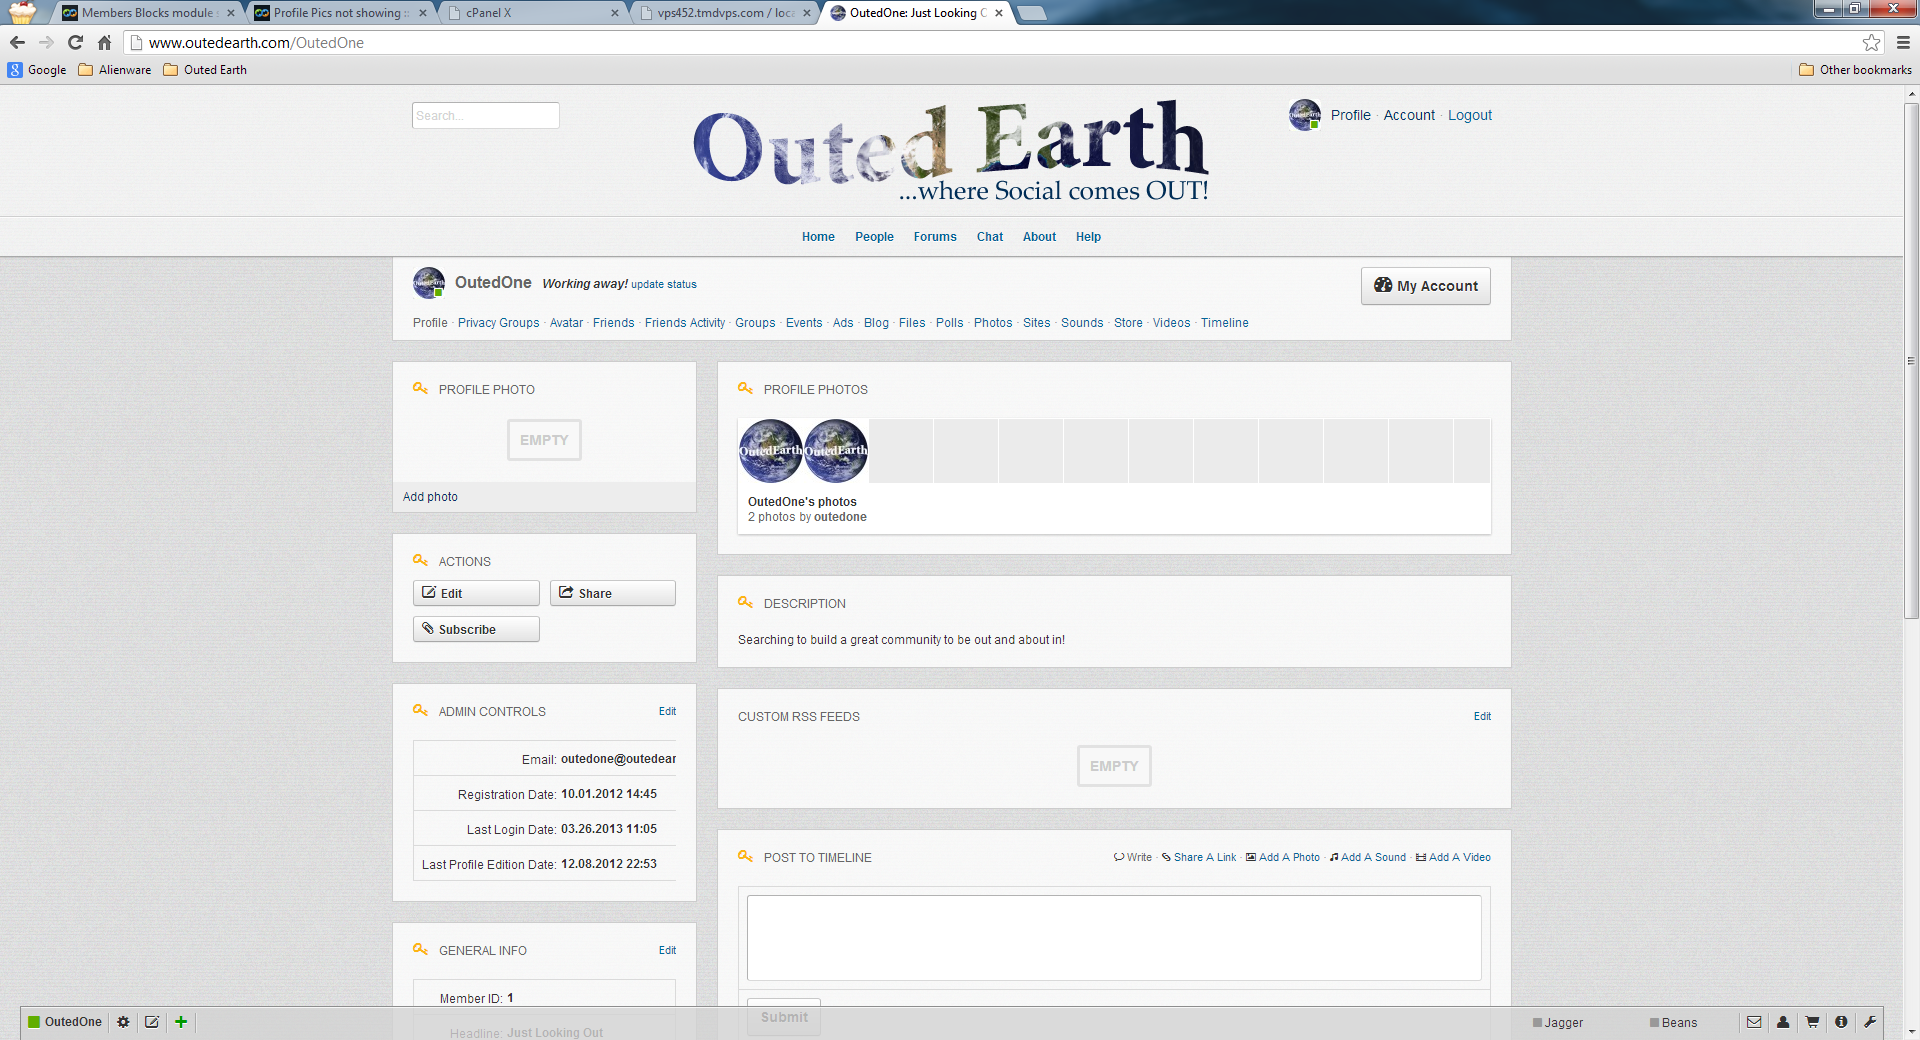Screen dimensions: 1920x1040
Task: Click the green plus icon in bottom bar
Action: pos(181,1022)
